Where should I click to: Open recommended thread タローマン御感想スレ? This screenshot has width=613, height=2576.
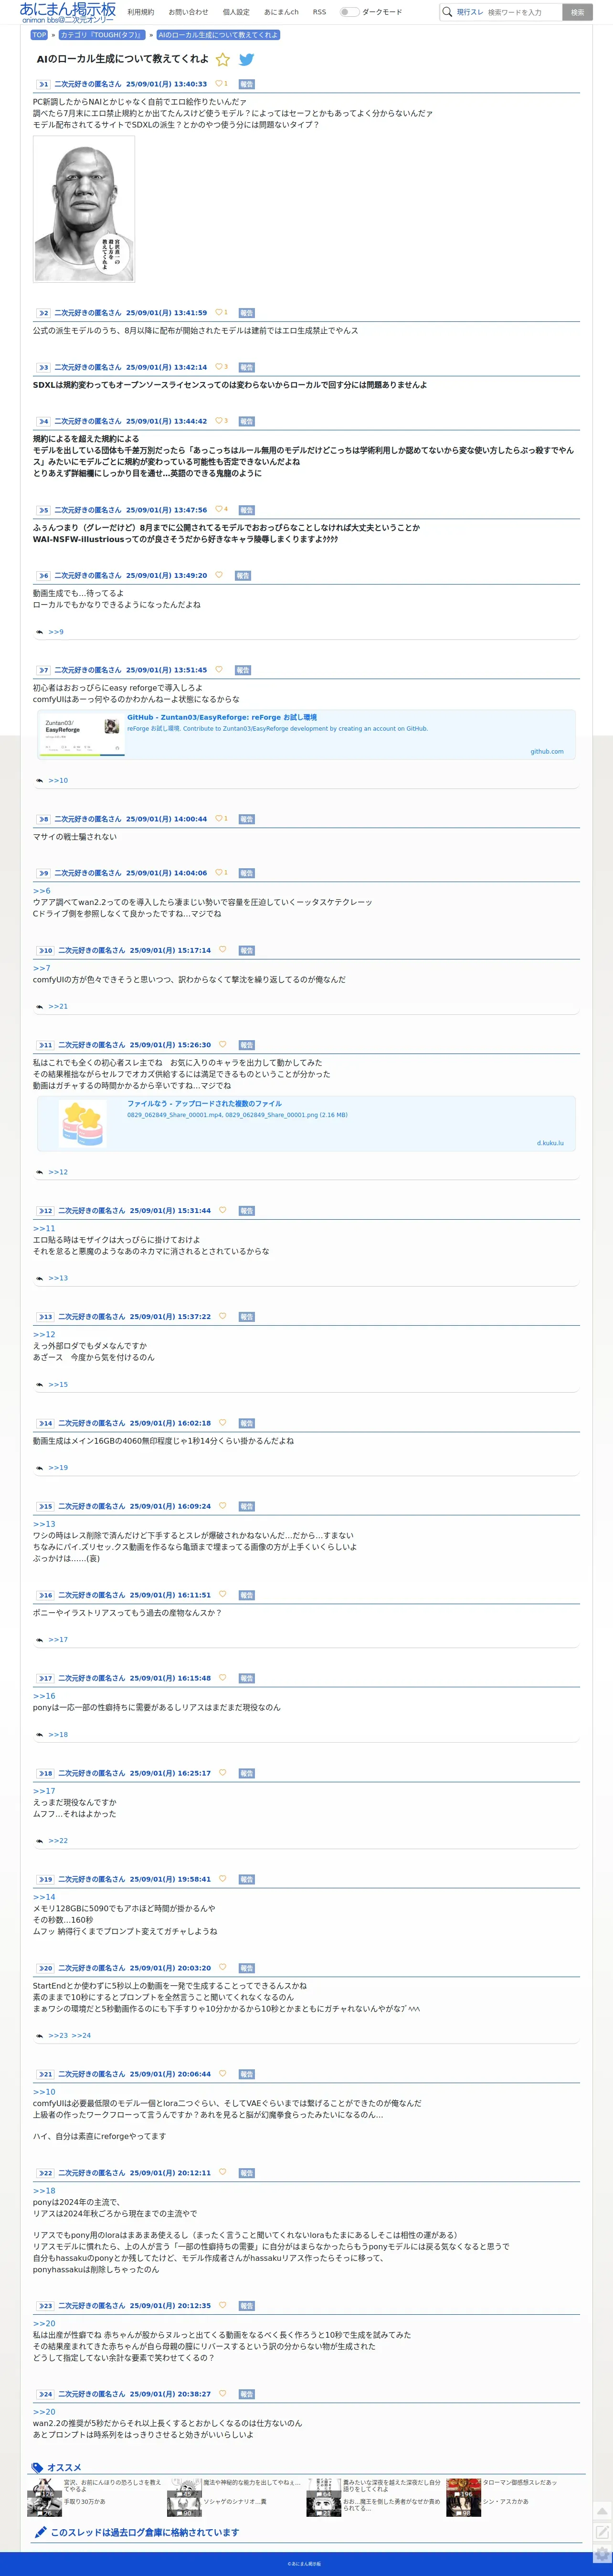click(519, 2483)
